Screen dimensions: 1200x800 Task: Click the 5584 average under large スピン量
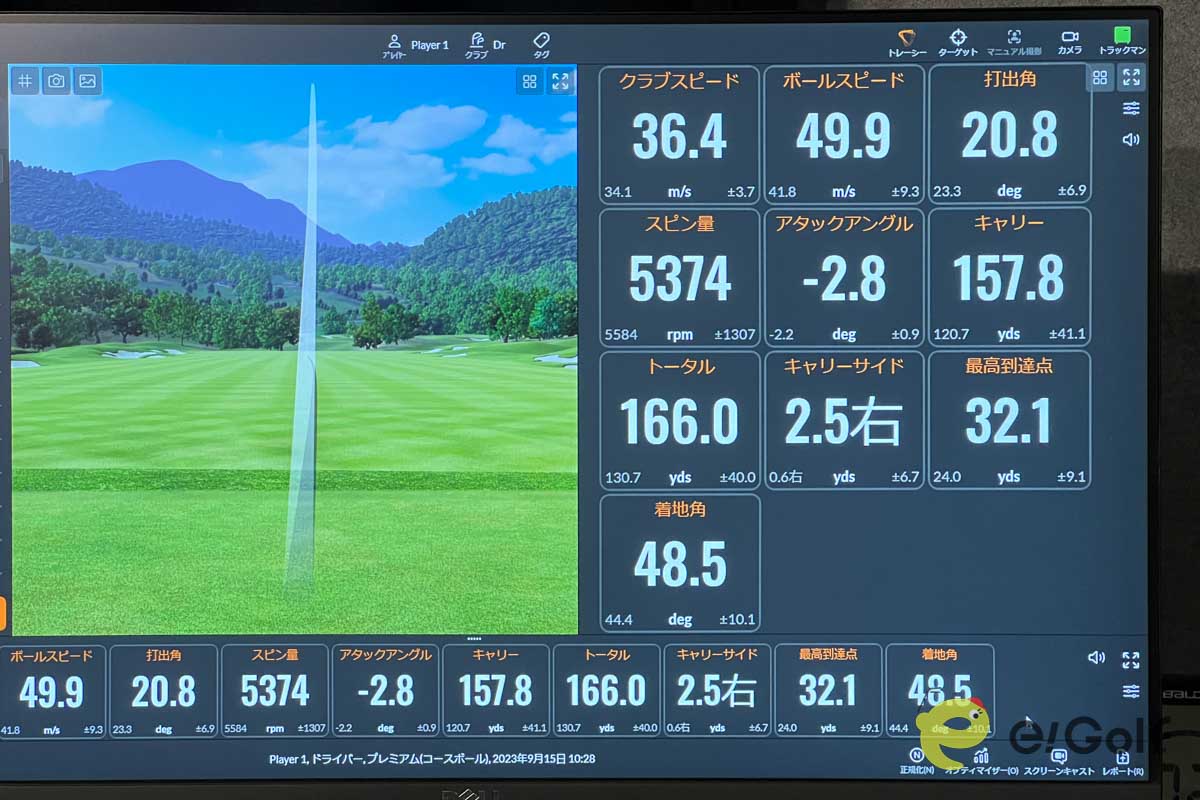(x=621, y=334)
